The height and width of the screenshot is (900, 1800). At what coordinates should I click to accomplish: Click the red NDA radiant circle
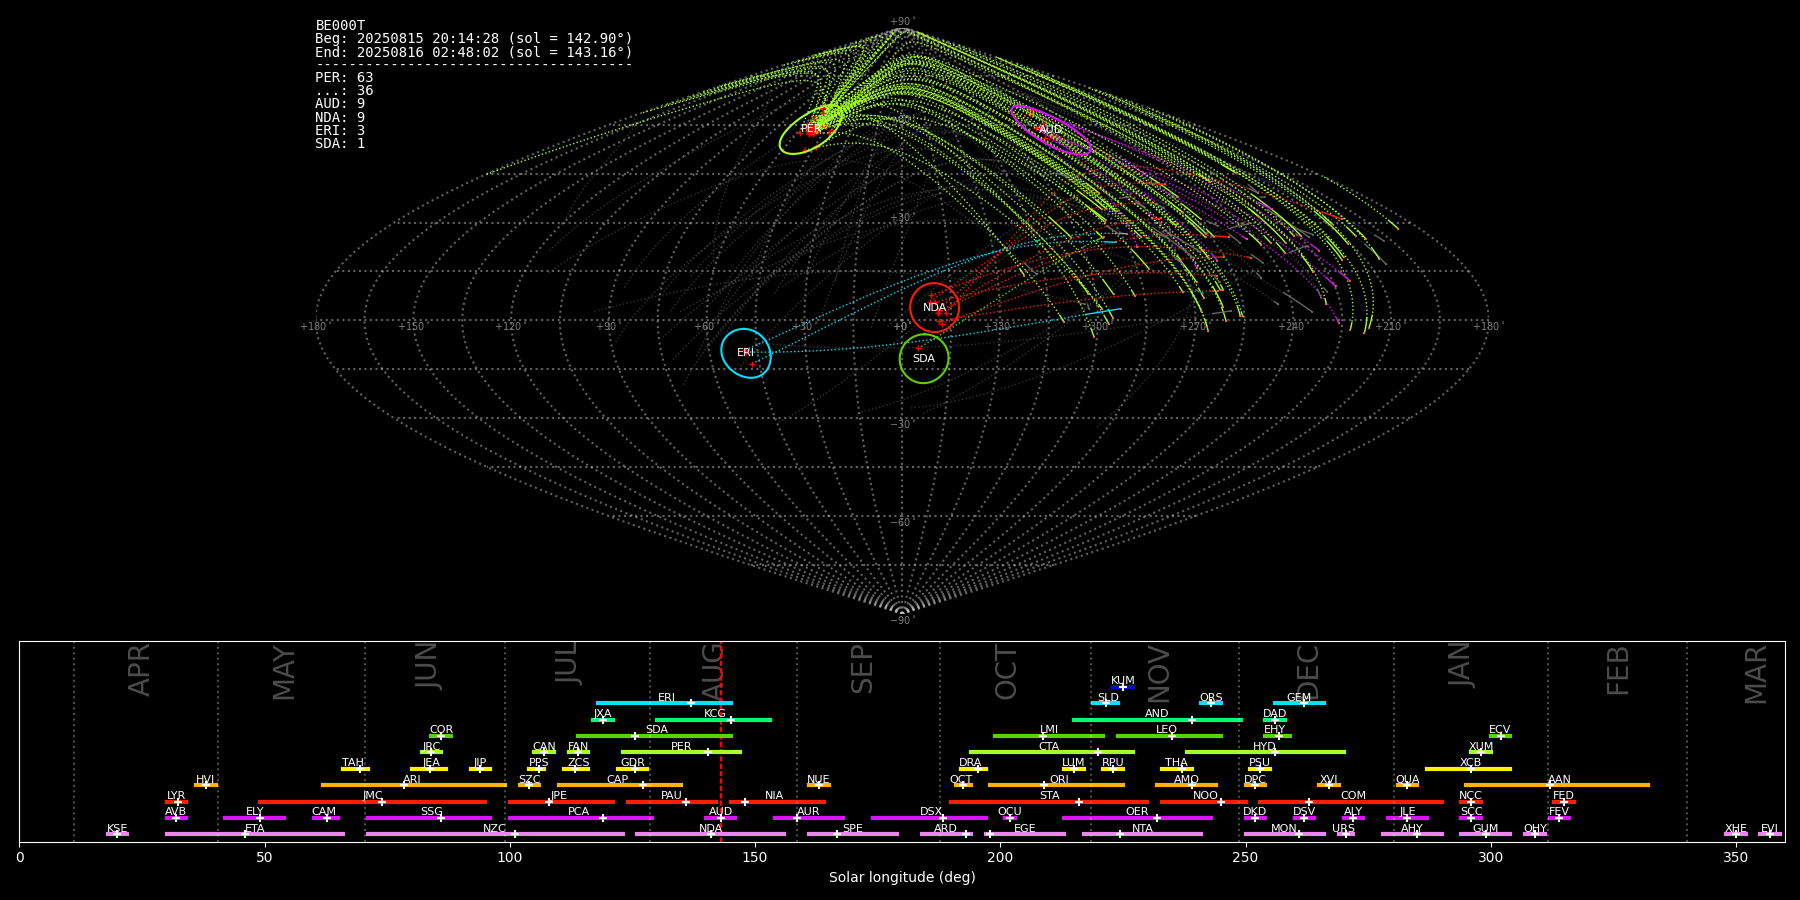[x=934, y=307]
